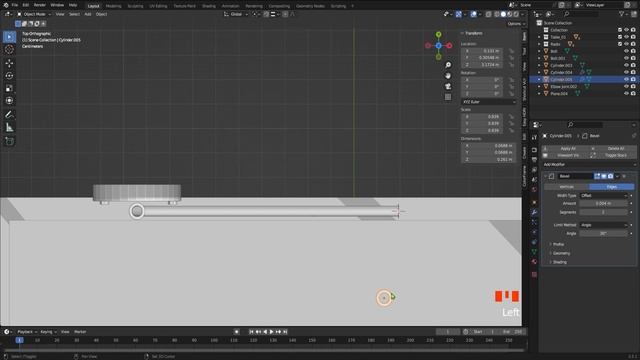Click the viewport zoom magnifier icon
Image resolution: width=640 pixels, height=360 pixels.
click(x=448, y=65)
